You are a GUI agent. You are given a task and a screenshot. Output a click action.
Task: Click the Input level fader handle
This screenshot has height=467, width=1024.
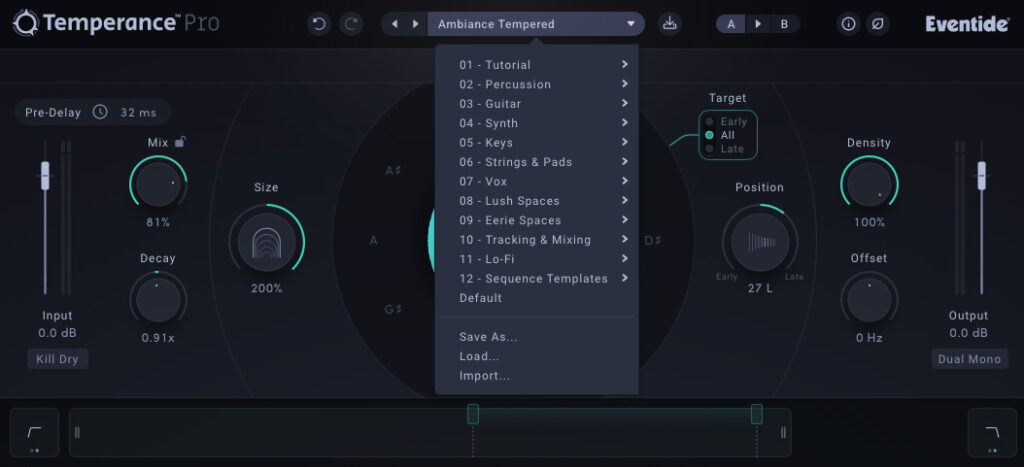pos(45,176)
